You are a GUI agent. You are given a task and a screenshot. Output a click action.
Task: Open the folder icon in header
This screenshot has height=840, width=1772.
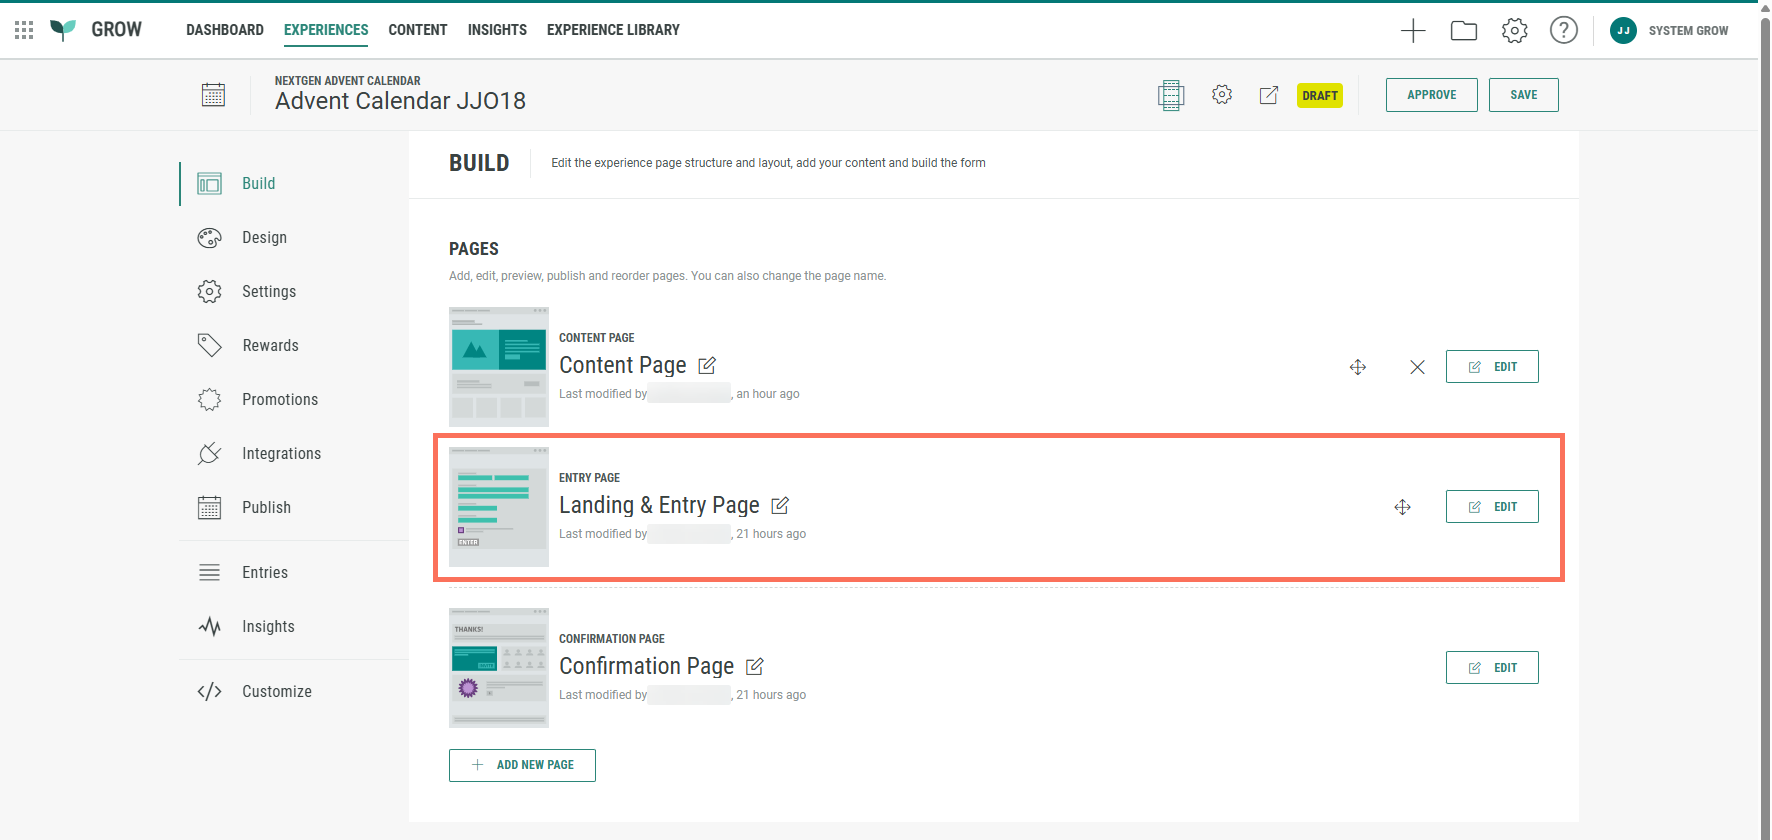(x=1463, y=31)
